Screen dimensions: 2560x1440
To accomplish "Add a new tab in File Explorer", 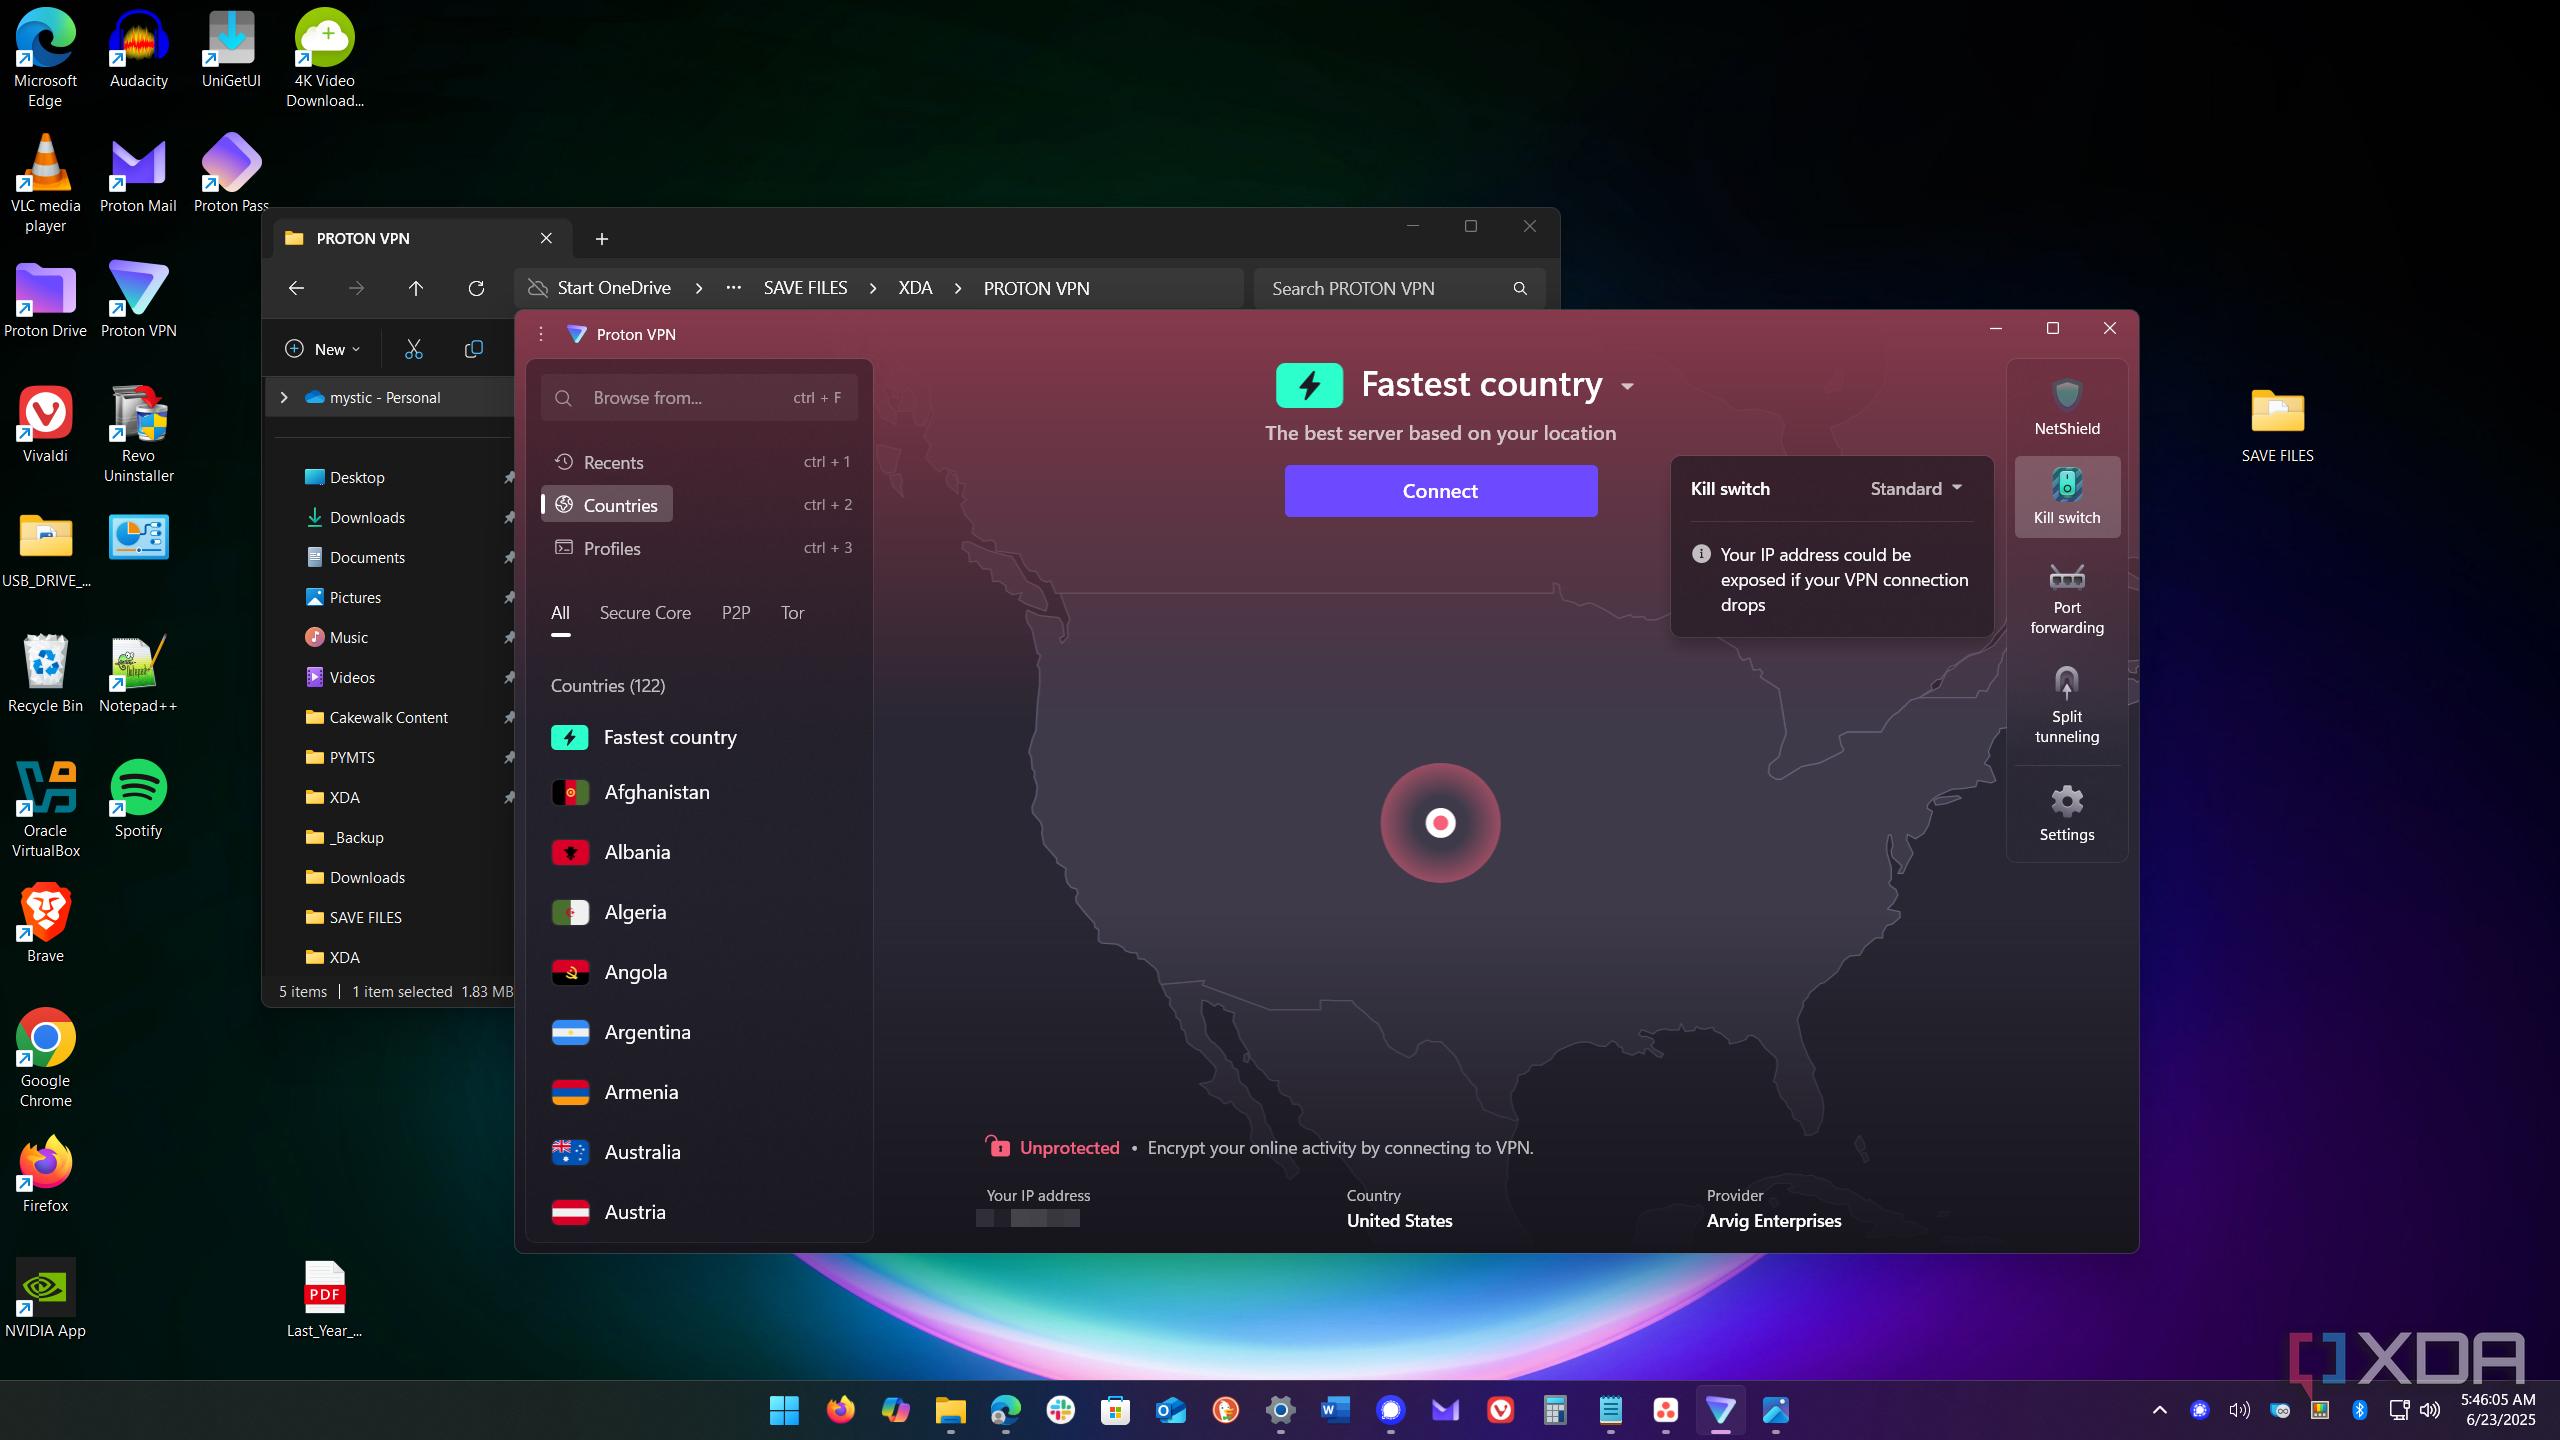I will point(601,239).
